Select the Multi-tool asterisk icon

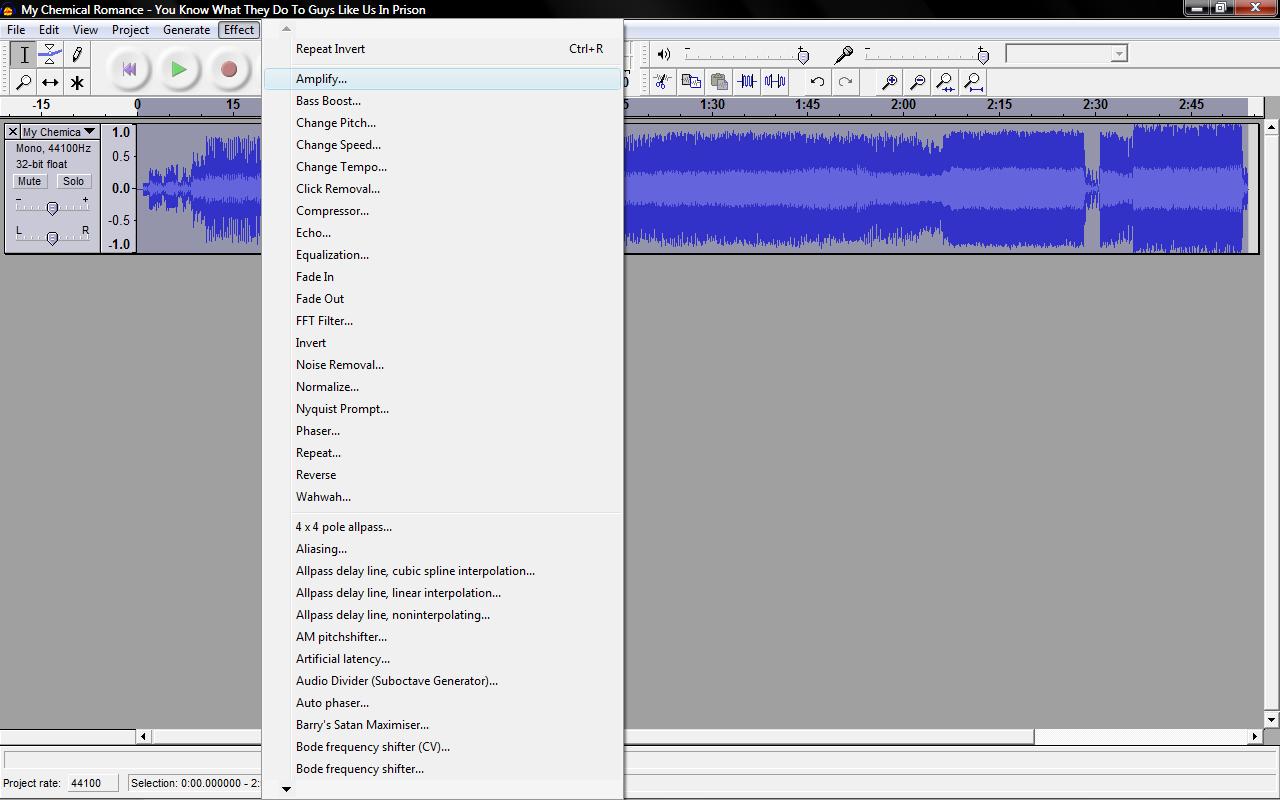pyautogui.click(x=77, y=82)
